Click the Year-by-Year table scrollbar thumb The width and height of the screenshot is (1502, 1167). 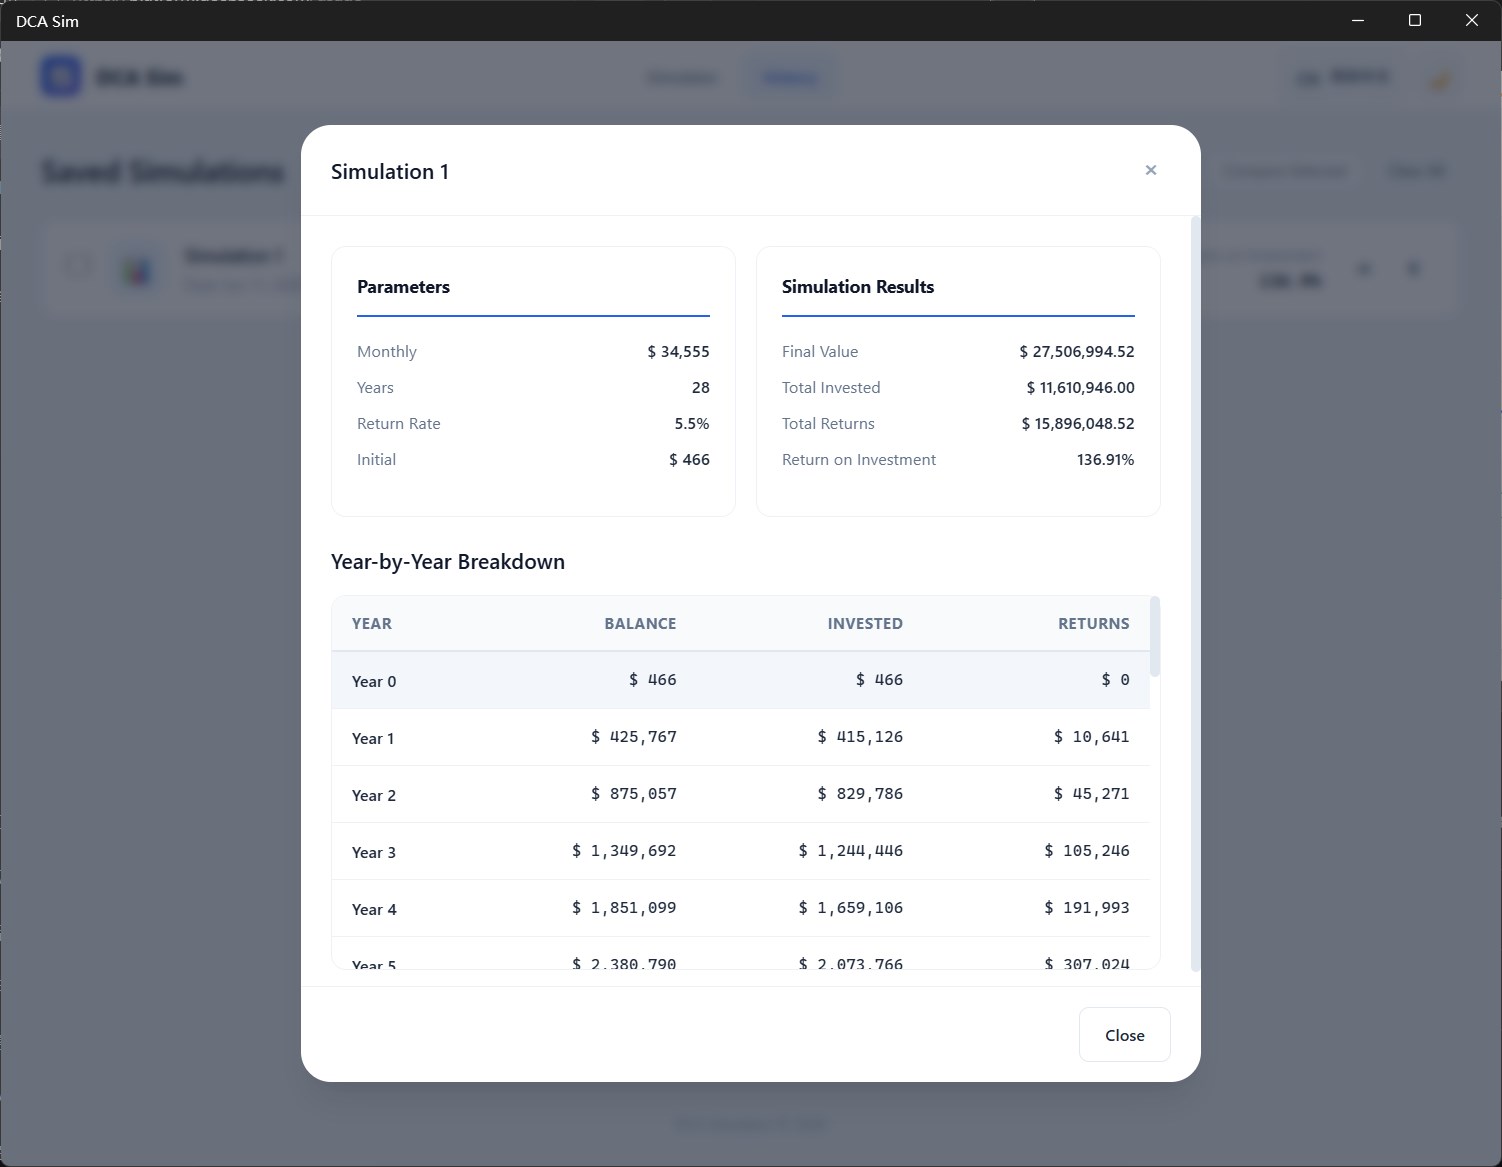point(1155,636)
